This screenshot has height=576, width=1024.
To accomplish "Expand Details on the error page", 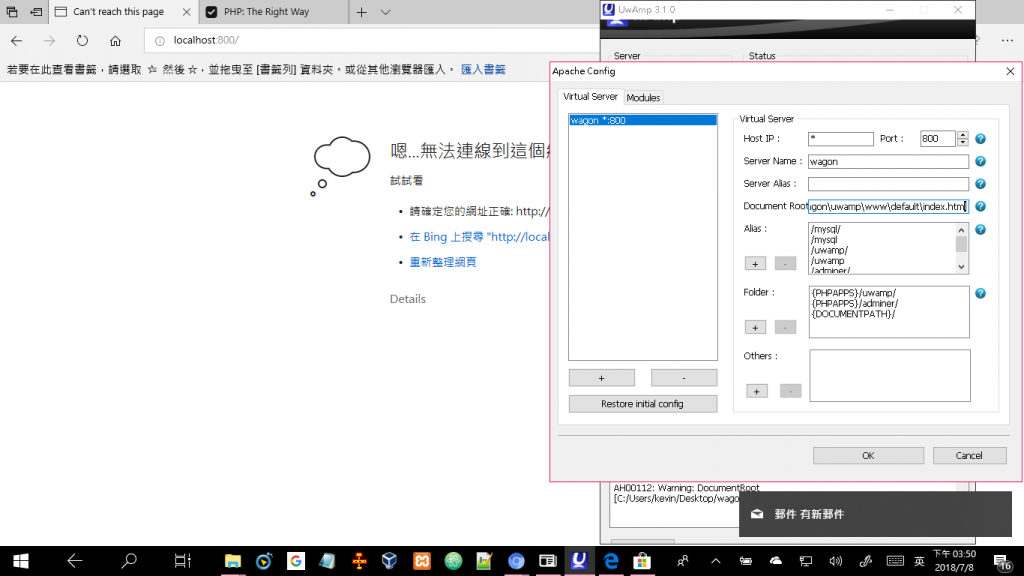I will coord(408,298).
